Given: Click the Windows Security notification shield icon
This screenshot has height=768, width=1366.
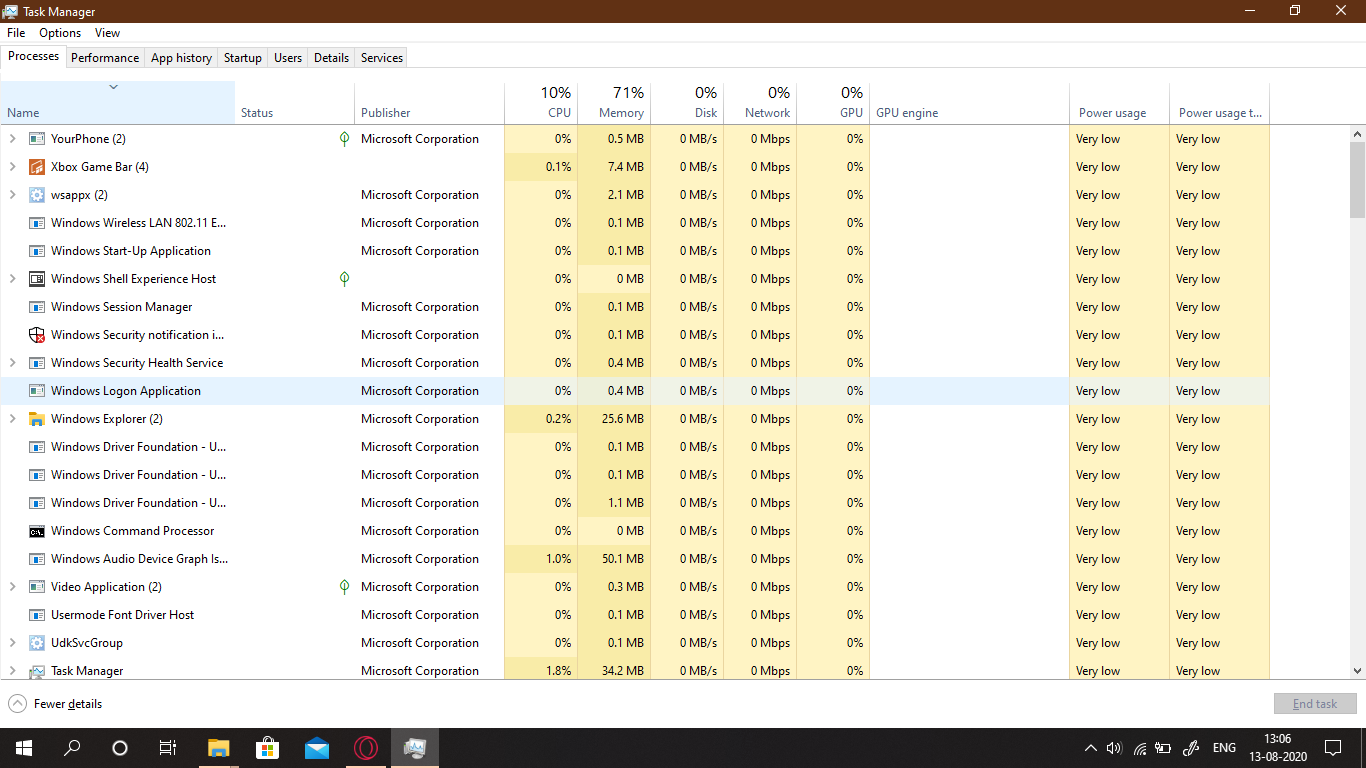Looking at the screenshot, I should click(x=37, y=335).
